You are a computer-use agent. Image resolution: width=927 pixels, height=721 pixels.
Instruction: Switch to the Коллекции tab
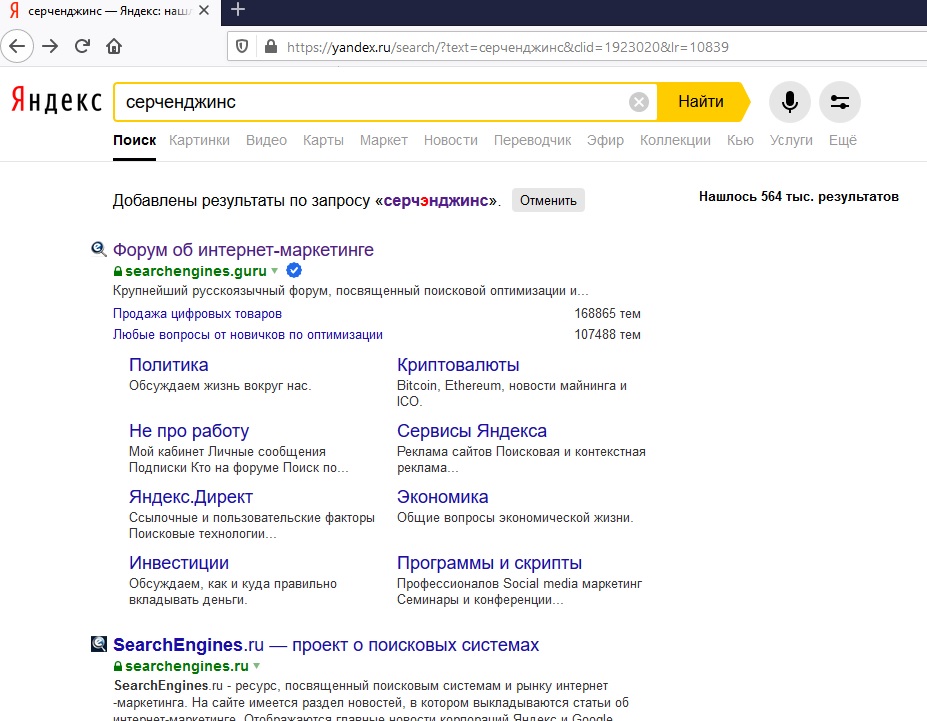coord(675,140)
